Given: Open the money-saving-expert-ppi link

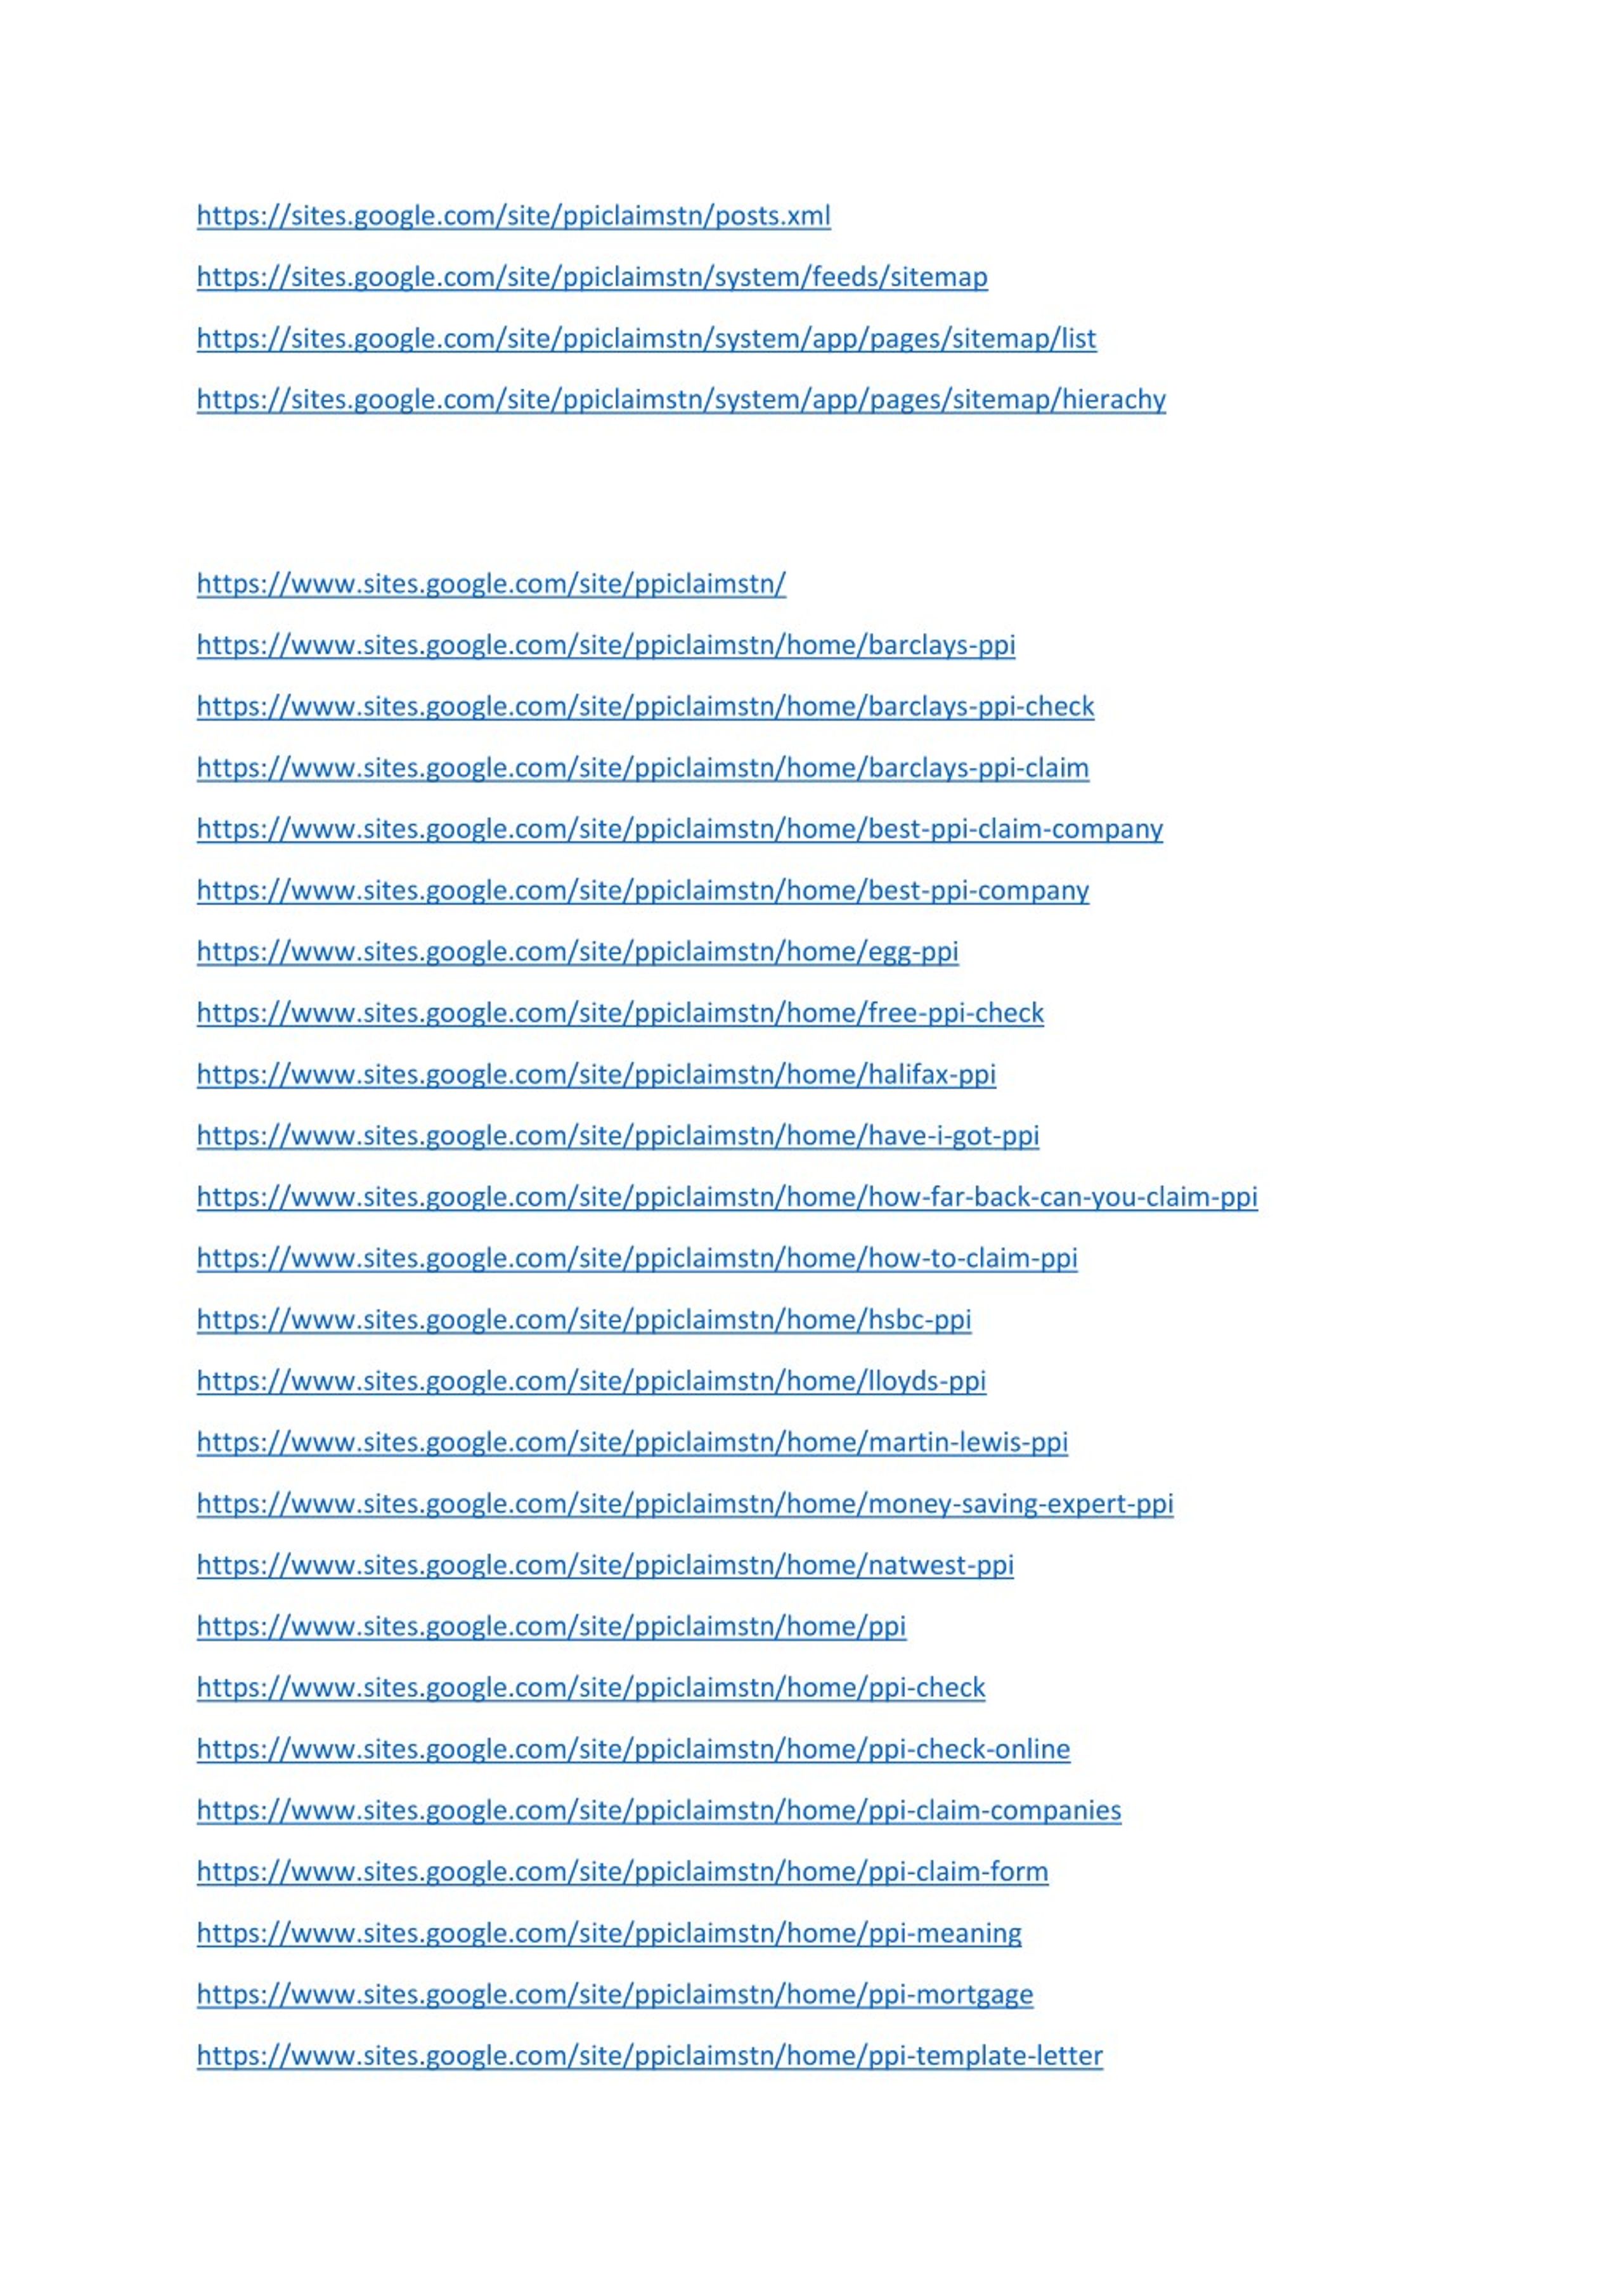Looking at the screenshot, I should (685, 1504).
